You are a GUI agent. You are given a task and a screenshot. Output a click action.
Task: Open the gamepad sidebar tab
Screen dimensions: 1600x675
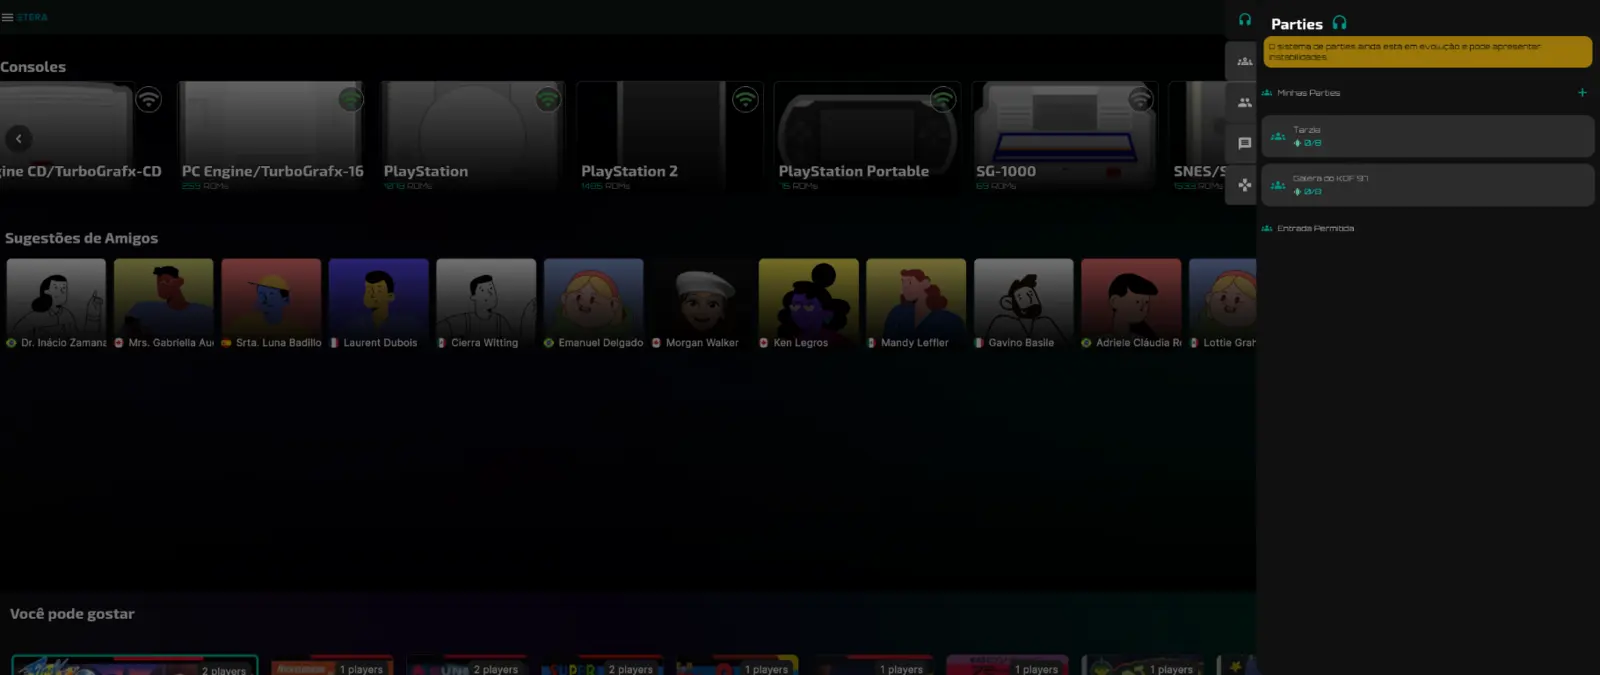(1244, 185)
